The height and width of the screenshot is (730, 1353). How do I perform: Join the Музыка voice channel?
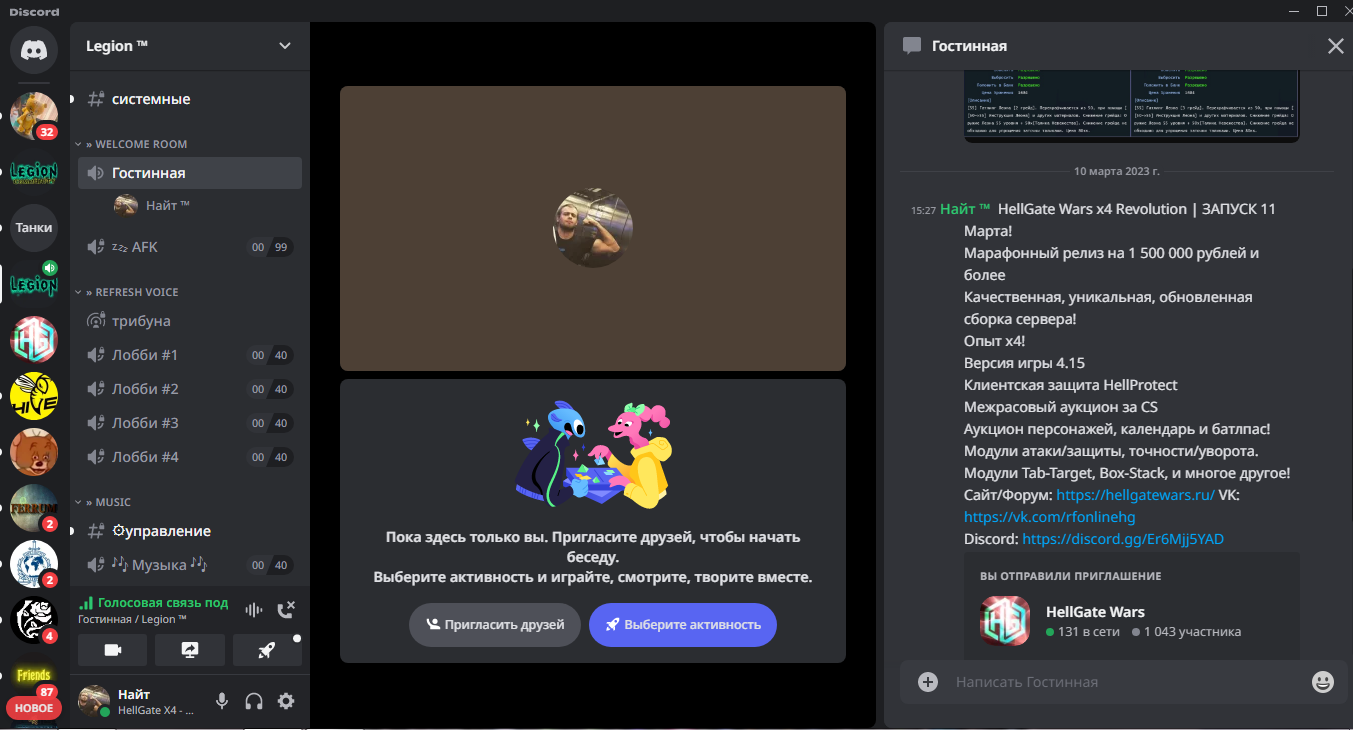click(x=190, y=565)
